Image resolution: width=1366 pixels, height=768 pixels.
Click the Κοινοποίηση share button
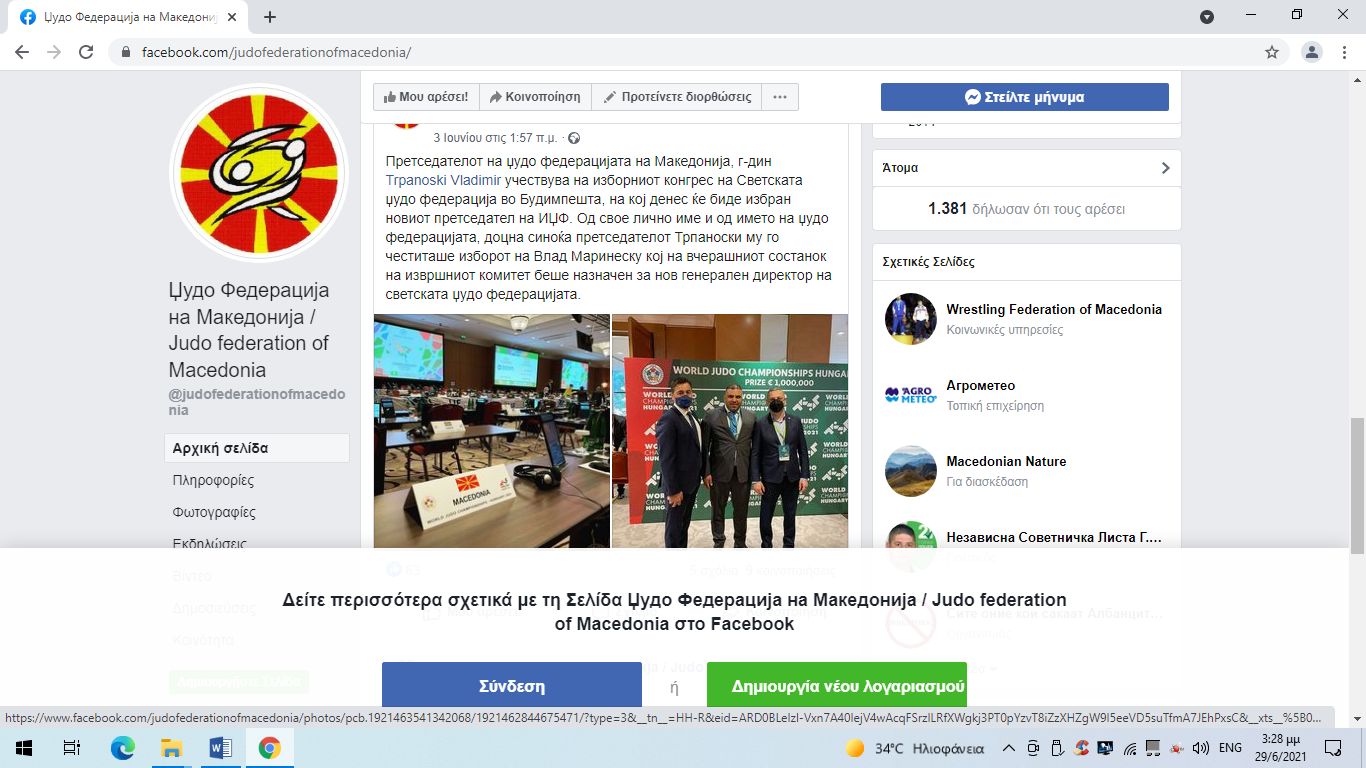pyautogui.click(x=536, y=97)
